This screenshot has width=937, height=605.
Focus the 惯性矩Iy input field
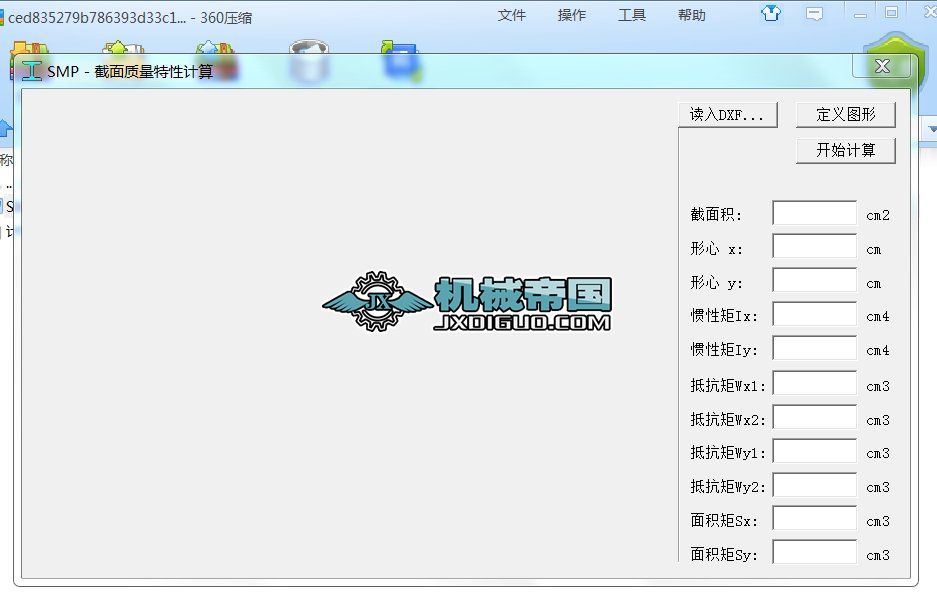click(x=814, y=350)
